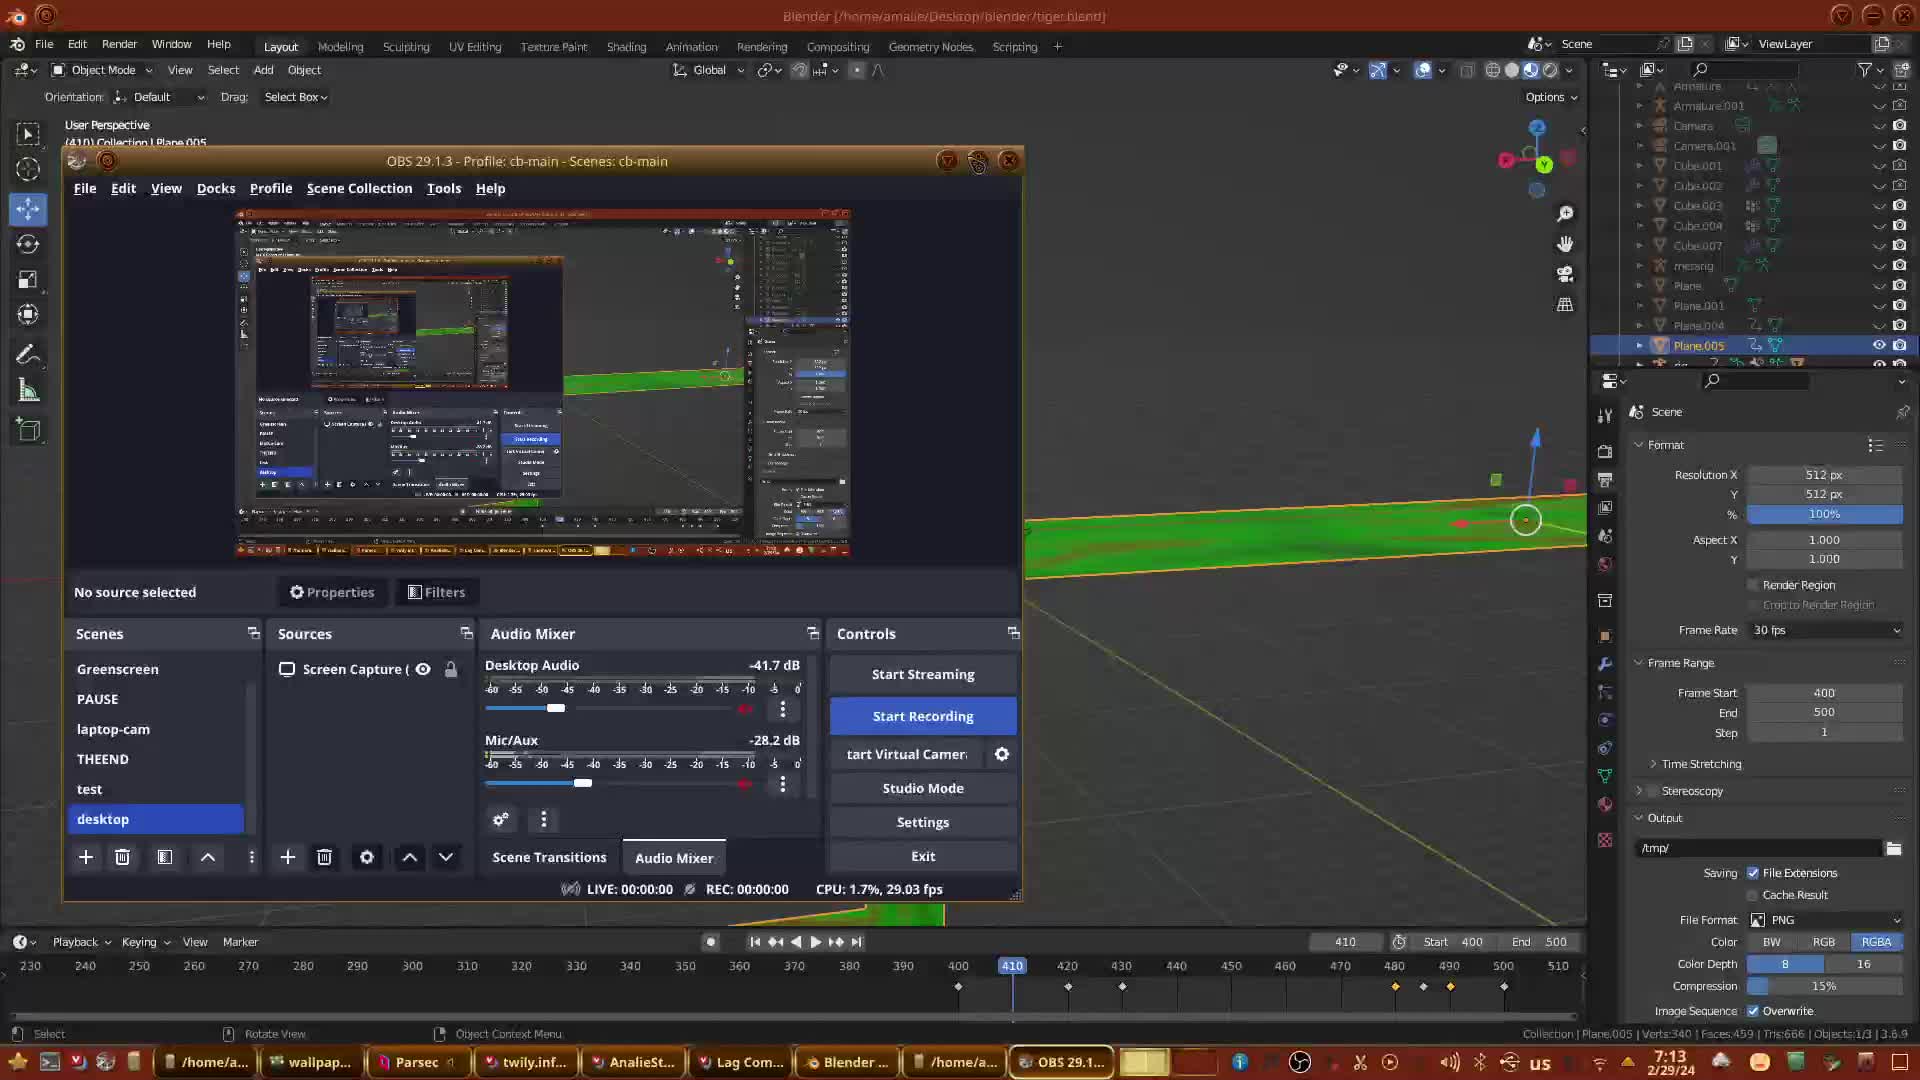Select the Scale tool in Blender toolbar

click(x=28, y=280)
